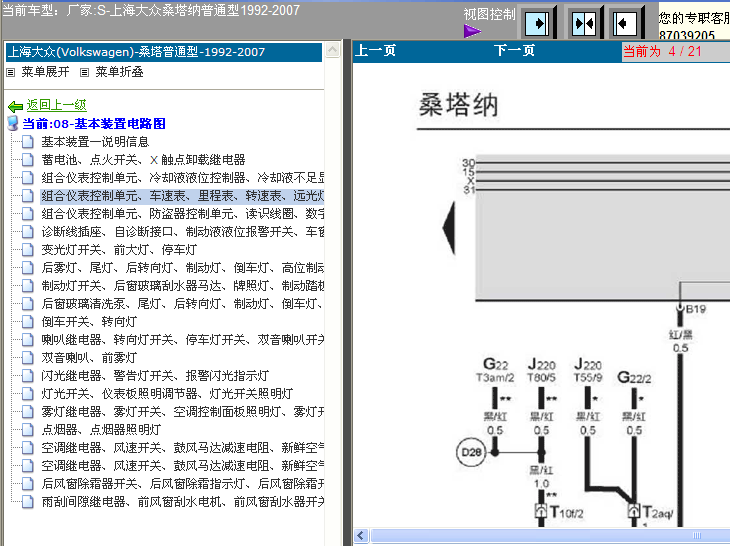Click G22/2 component label
The width and height of the screenshot is (730, 546).
coord(634,377)
